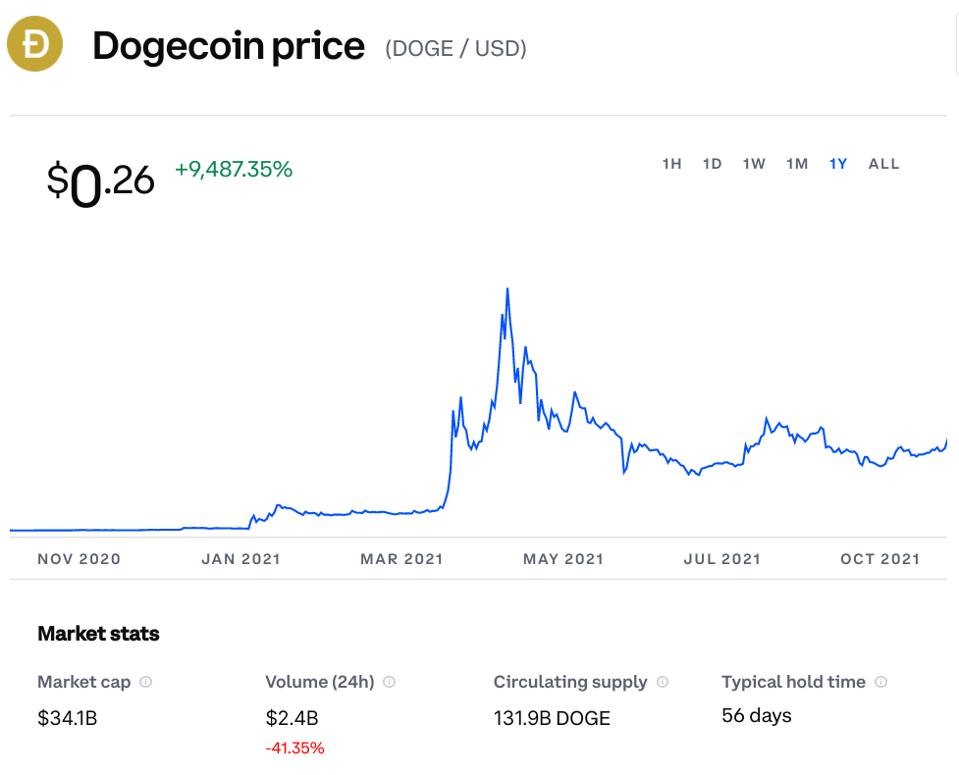Click the OCT 2021 axis label
This screenshot has width=959, height=775.
click(880, 559)
